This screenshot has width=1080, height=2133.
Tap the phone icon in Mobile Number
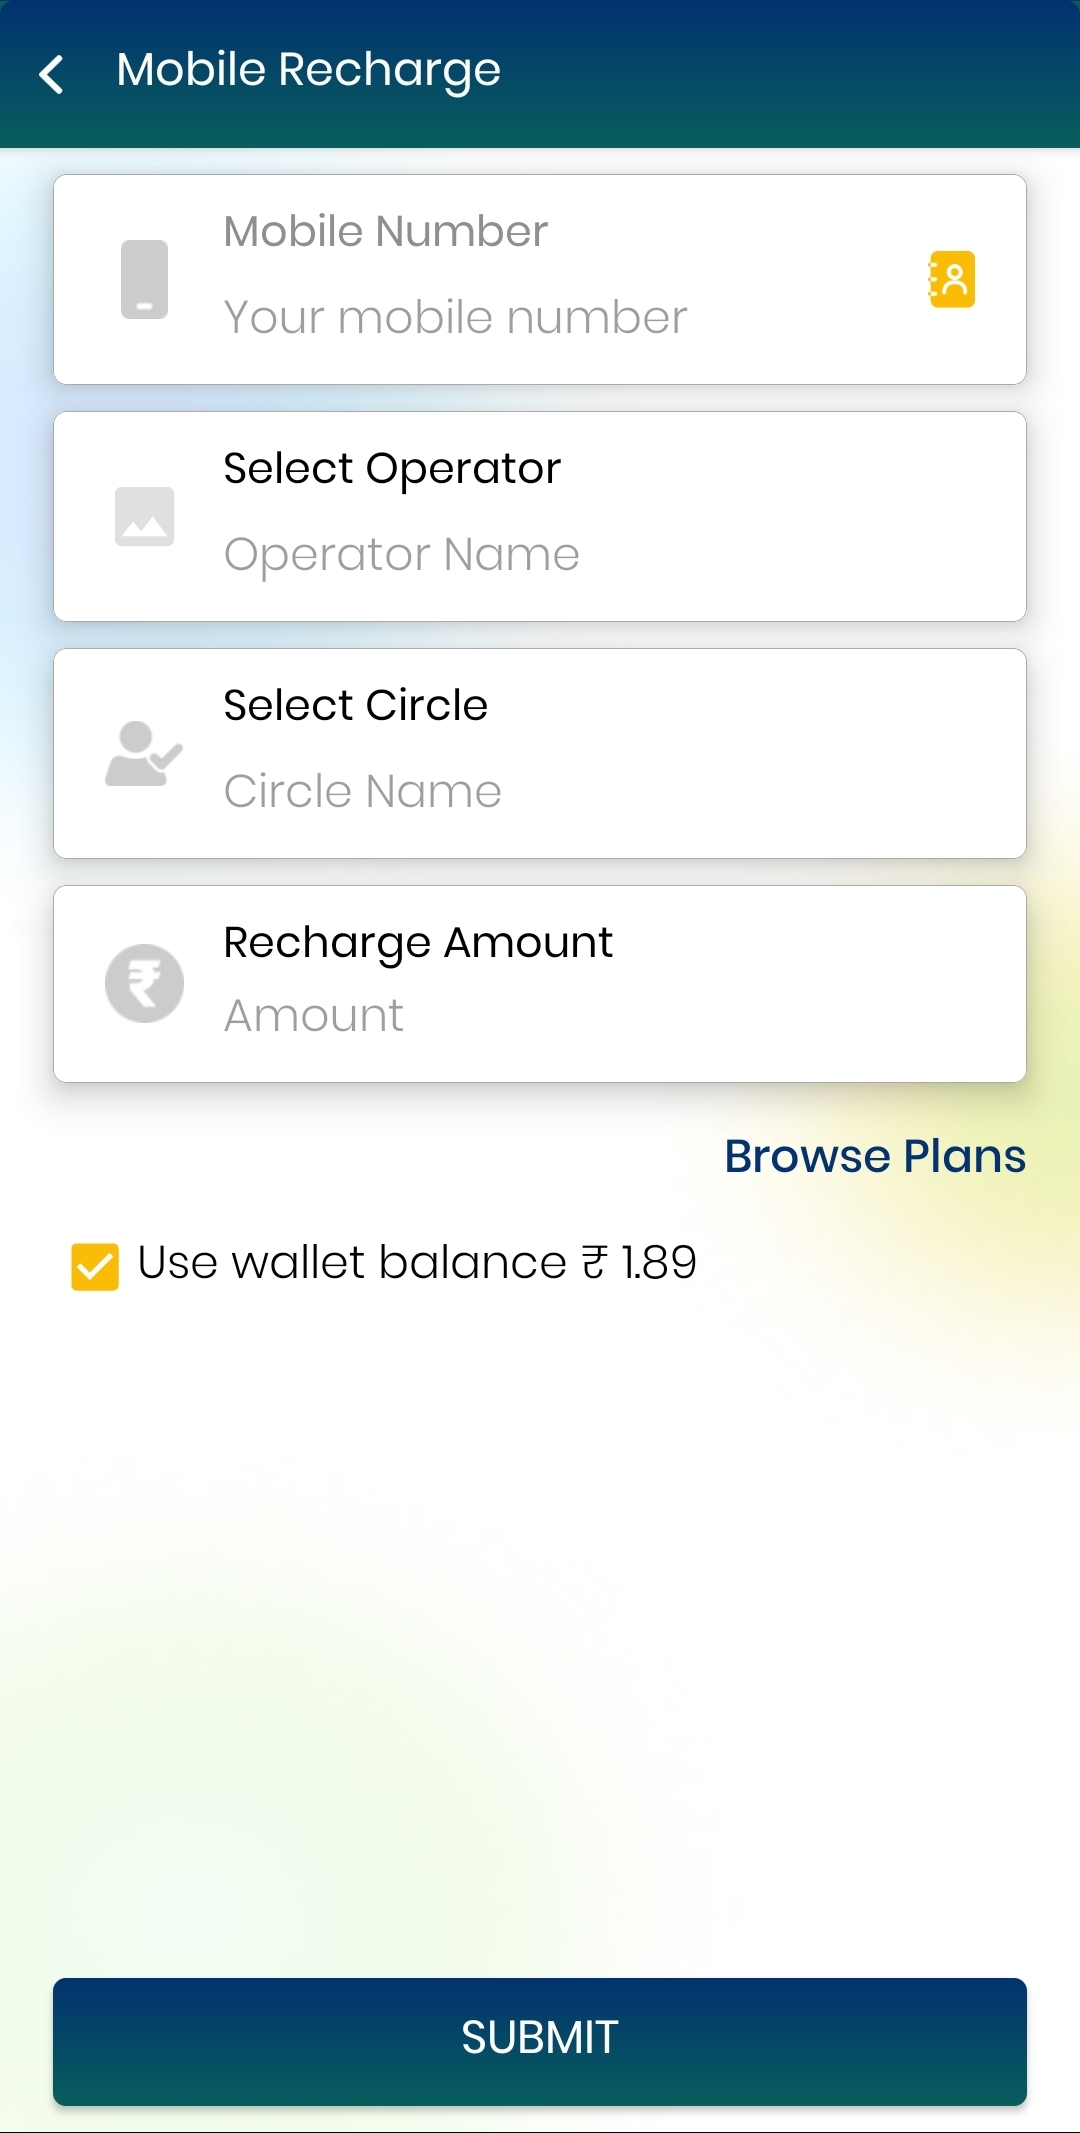pos(145,279)
